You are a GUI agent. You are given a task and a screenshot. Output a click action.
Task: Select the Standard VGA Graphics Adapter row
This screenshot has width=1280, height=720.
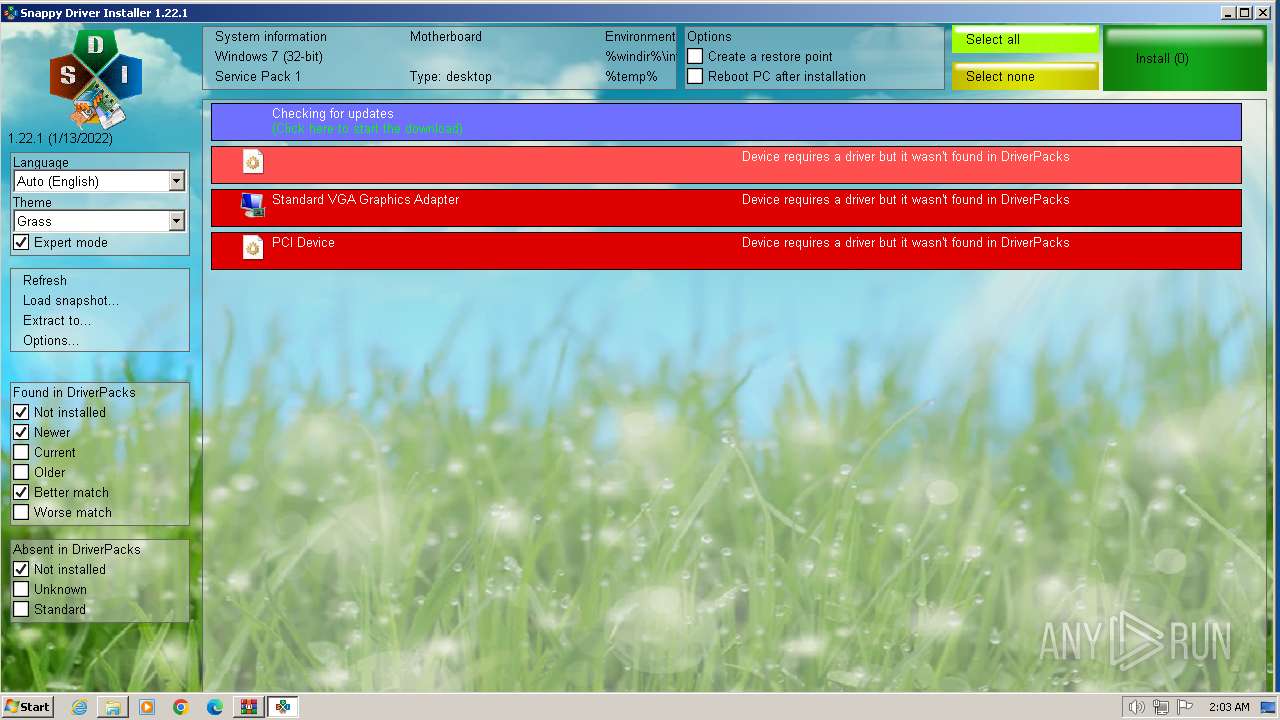point(726,208)
